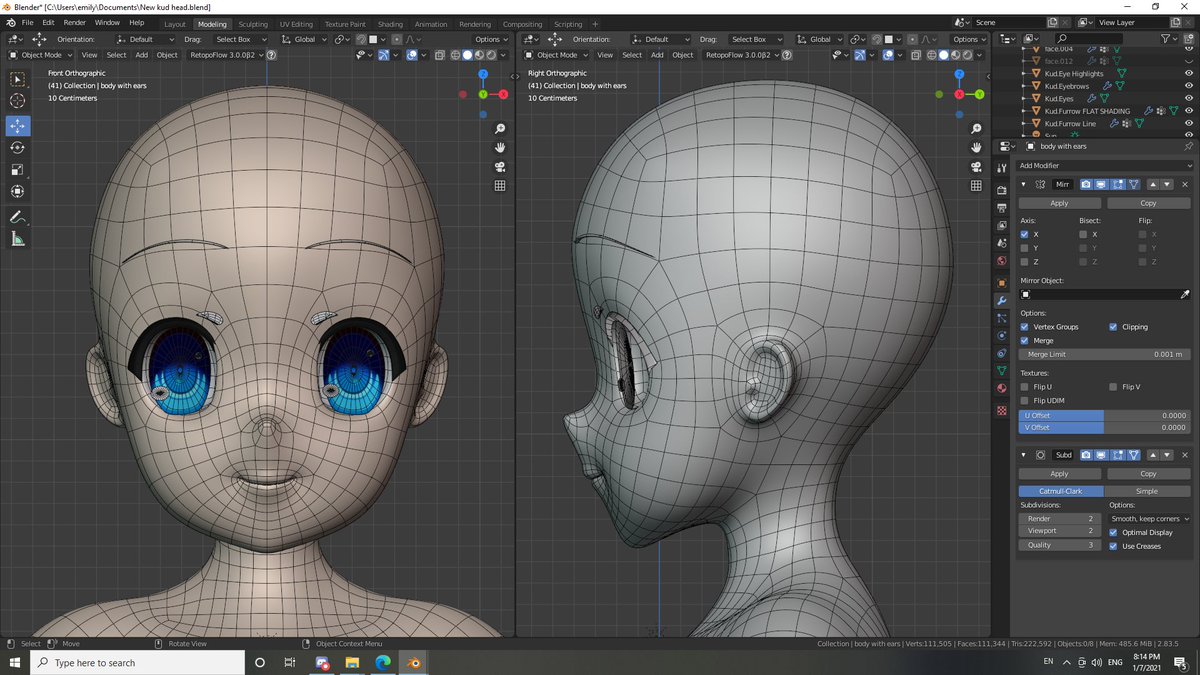Open the Render menu

[74, 22]
